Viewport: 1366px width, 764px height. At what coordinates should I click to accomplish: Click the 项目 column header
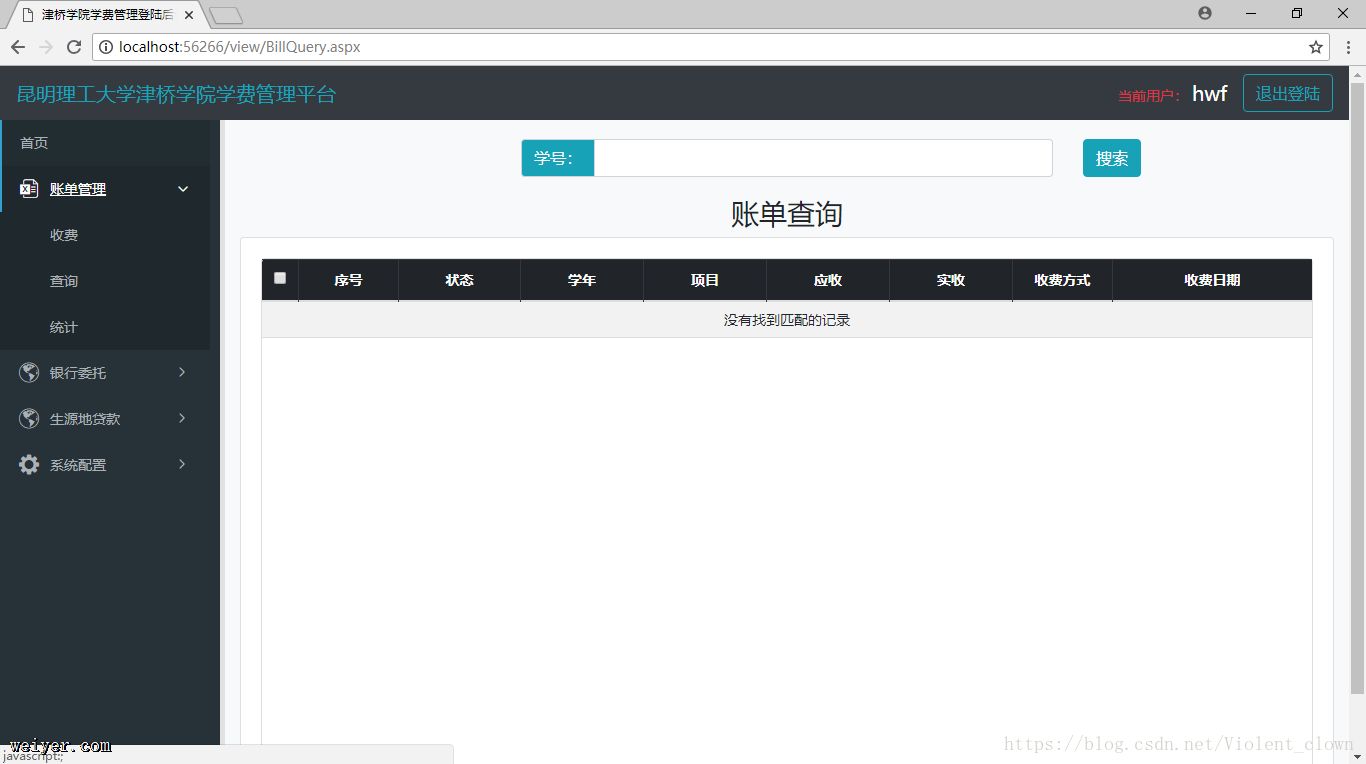click(705, 280)
